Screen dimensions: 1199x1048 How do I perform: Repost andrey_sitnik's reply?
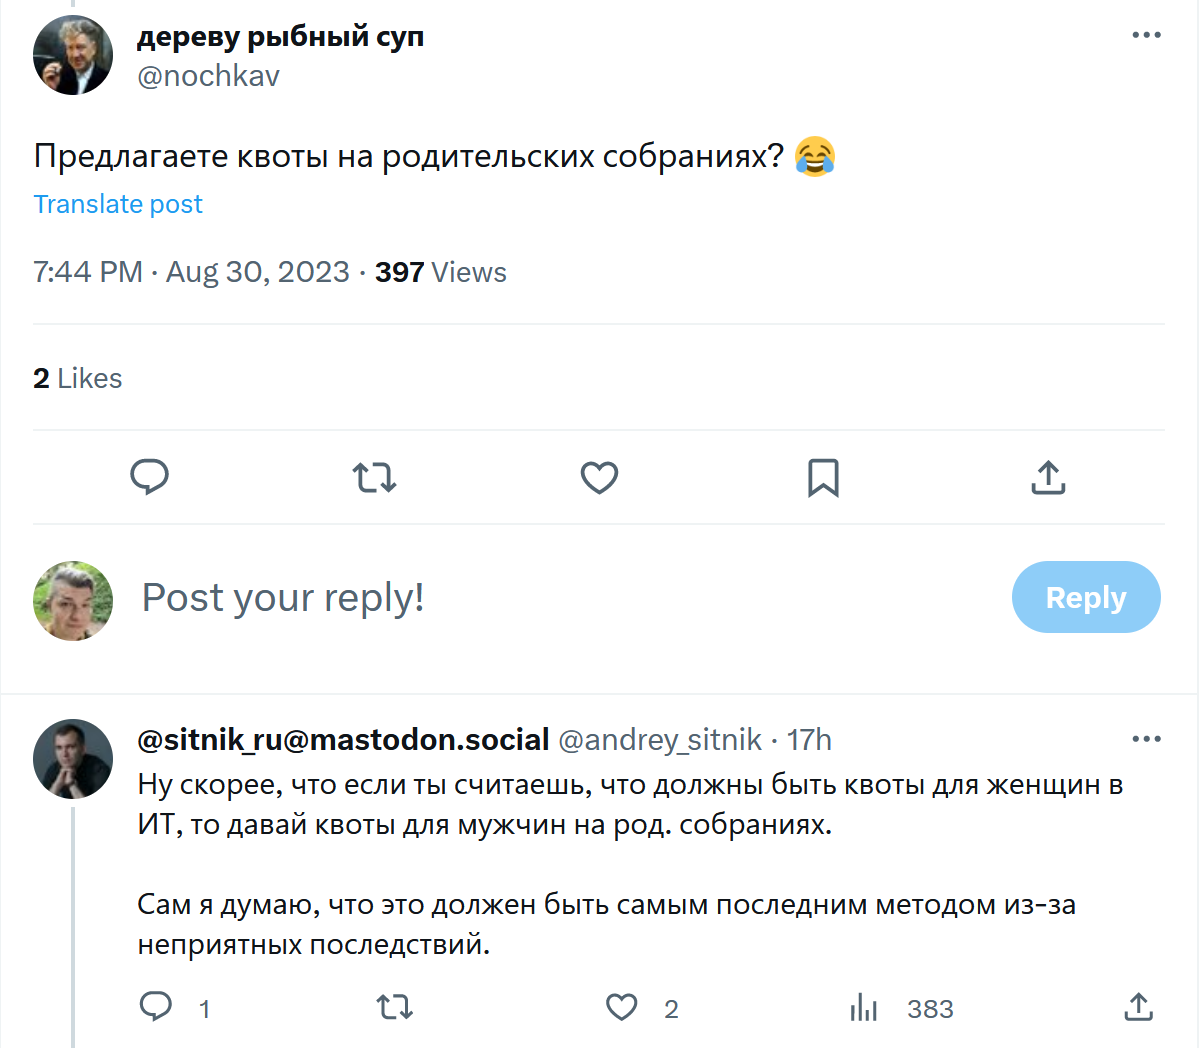[395, 1007]
